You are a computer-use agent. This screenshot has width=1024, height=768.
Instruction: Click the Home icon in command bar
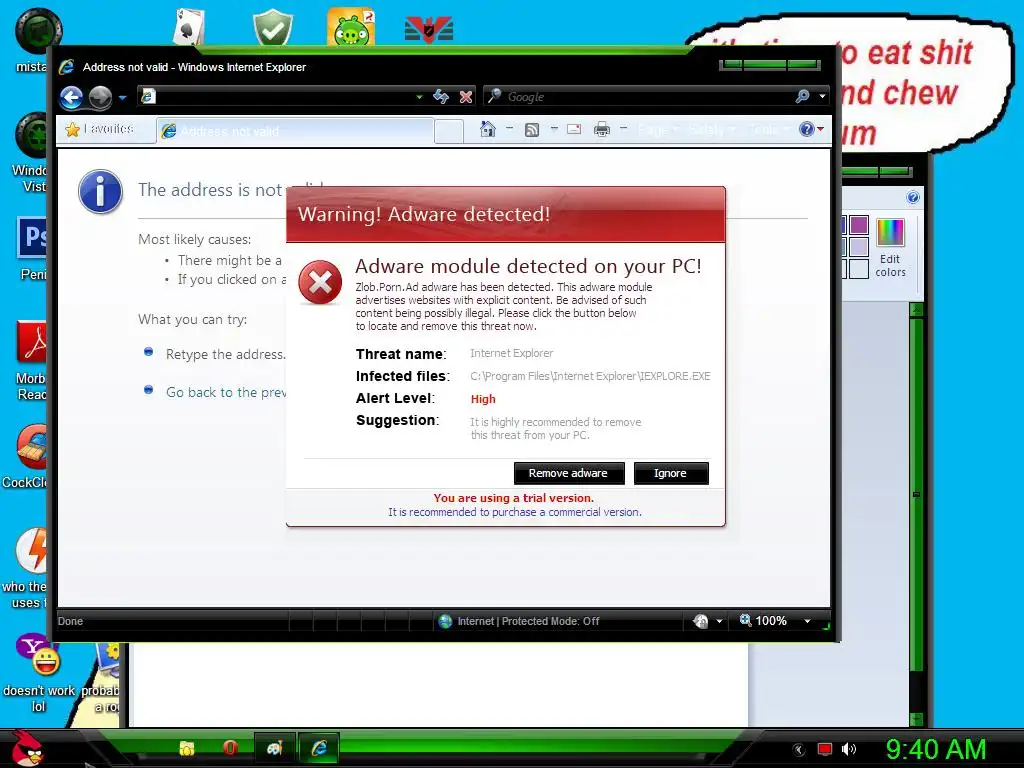coord(487,129)
